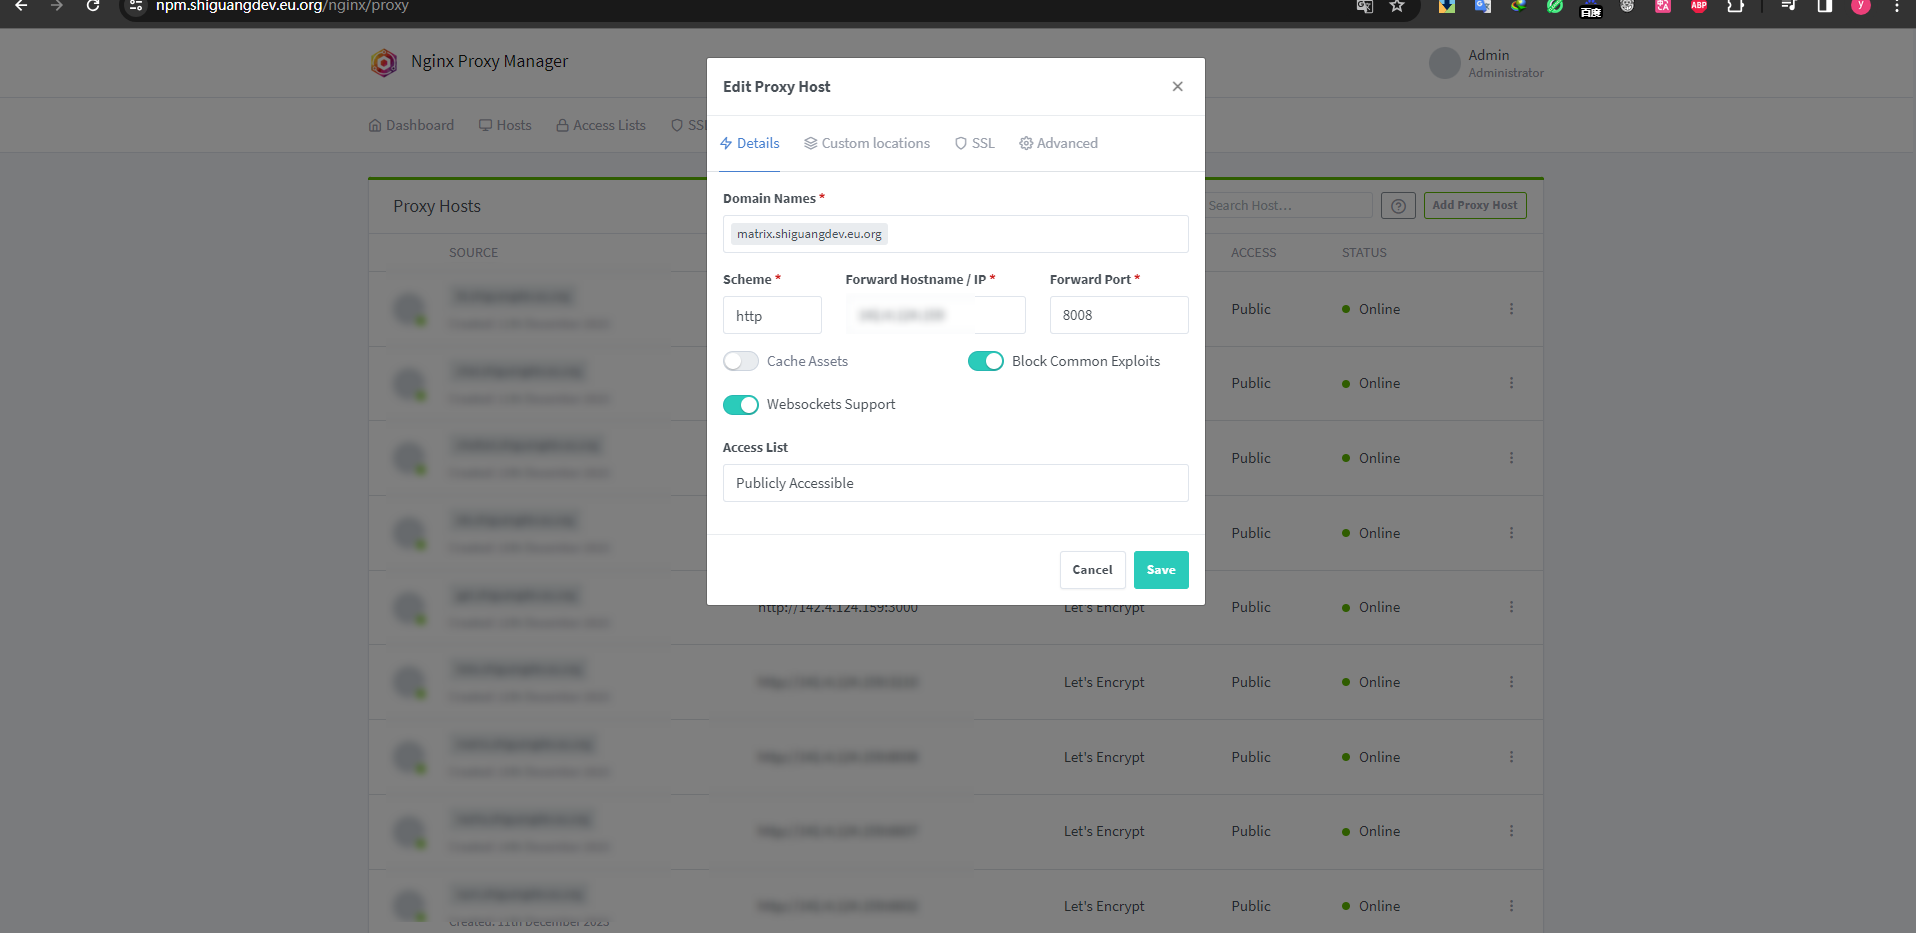This screenshot has height=933, width=1916.
Task: Reload the page with the refresh icon
Action: (x=93, y=6)
